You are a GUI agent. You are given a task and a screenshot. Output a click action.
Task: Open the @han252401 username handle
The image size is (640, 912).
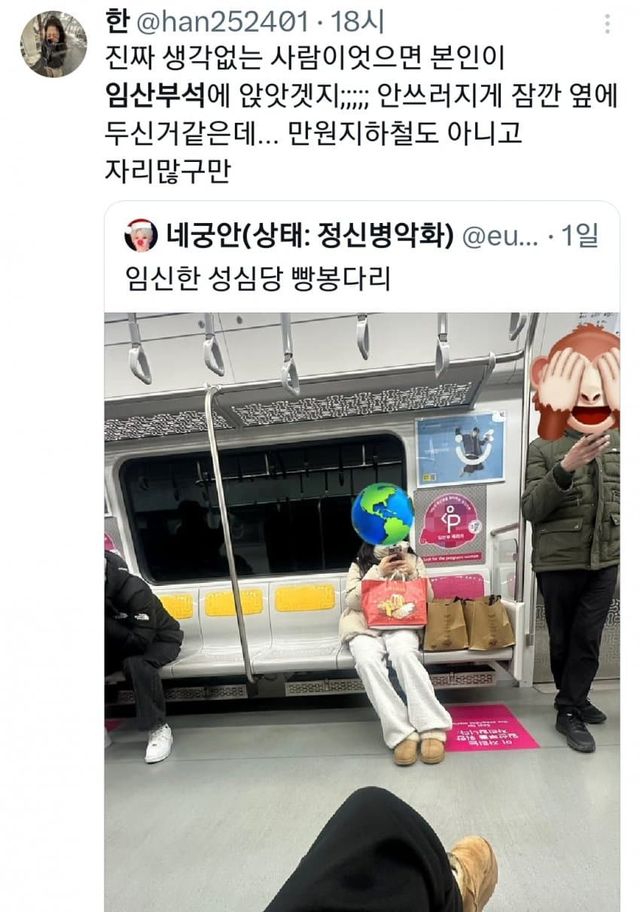pos(223,23)
